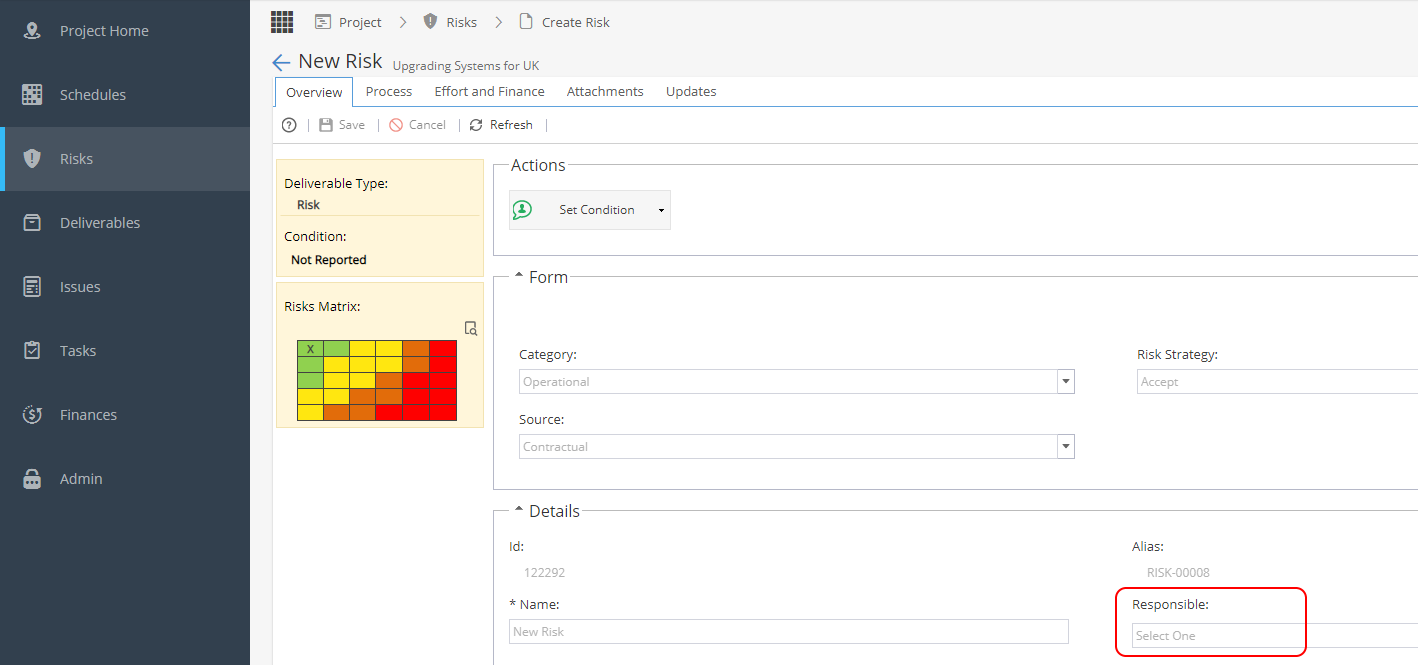Click the Upgrading Systems for UK subtitle
The height and width of the screenshot is (665, 1418).
[x=465, y=66]
